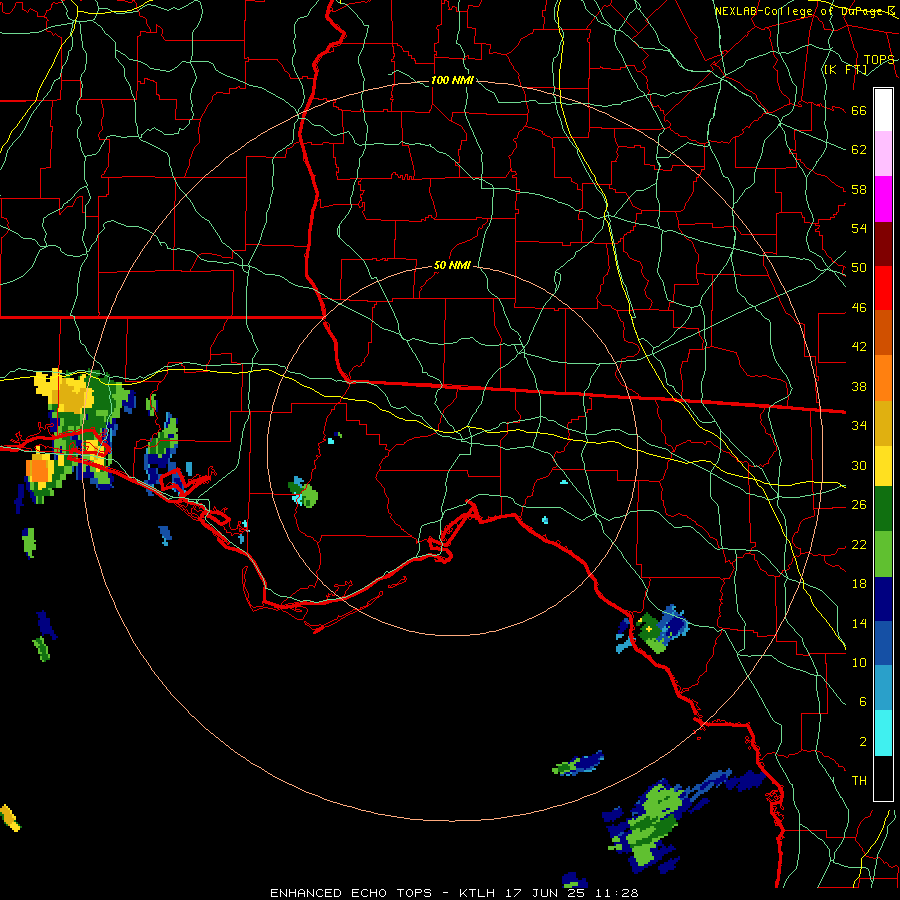
Task: Click the dark red swatch near 54 kft
Action: (x=883, y=244)
